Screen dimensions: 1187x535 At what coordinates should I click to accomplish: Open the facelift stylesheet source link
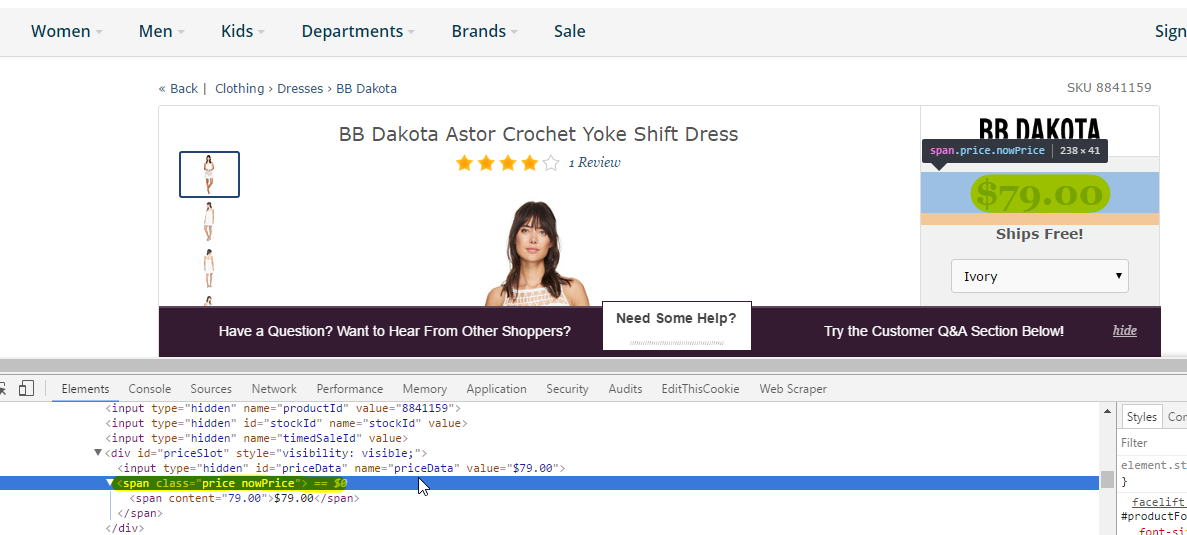(1159, 502)
